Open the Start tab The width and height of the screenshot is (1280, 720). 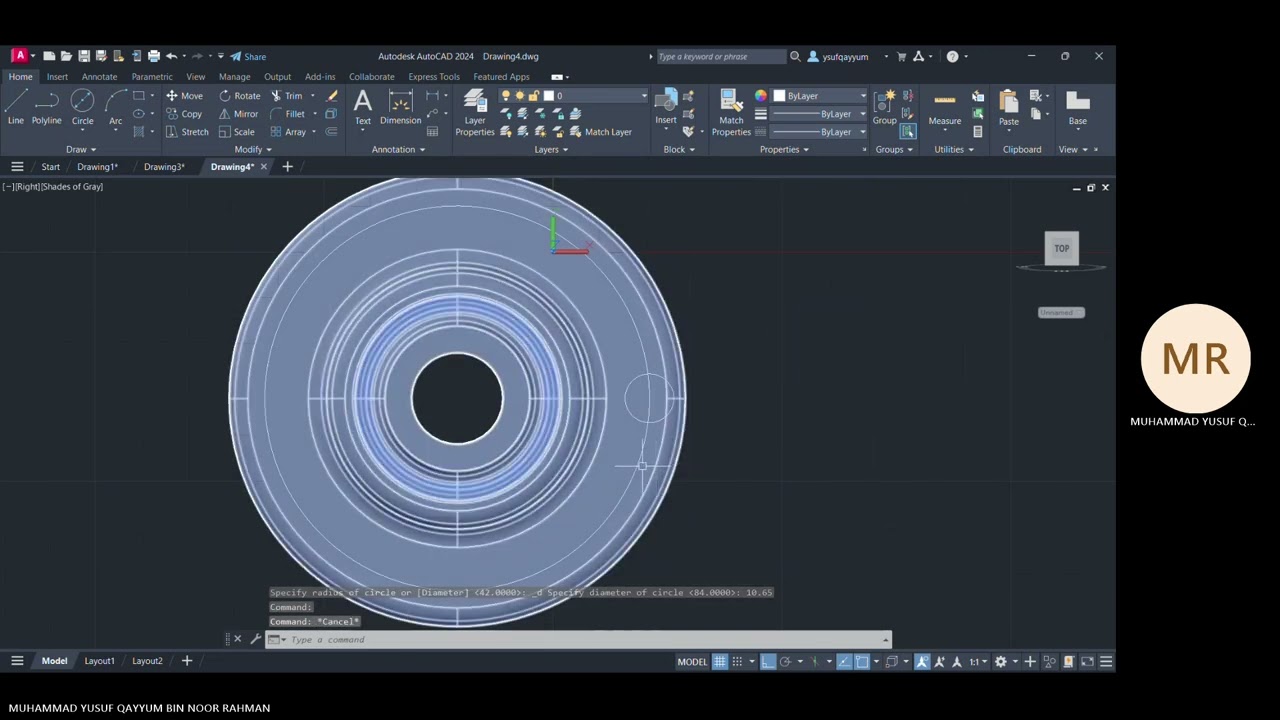point(50,167)
